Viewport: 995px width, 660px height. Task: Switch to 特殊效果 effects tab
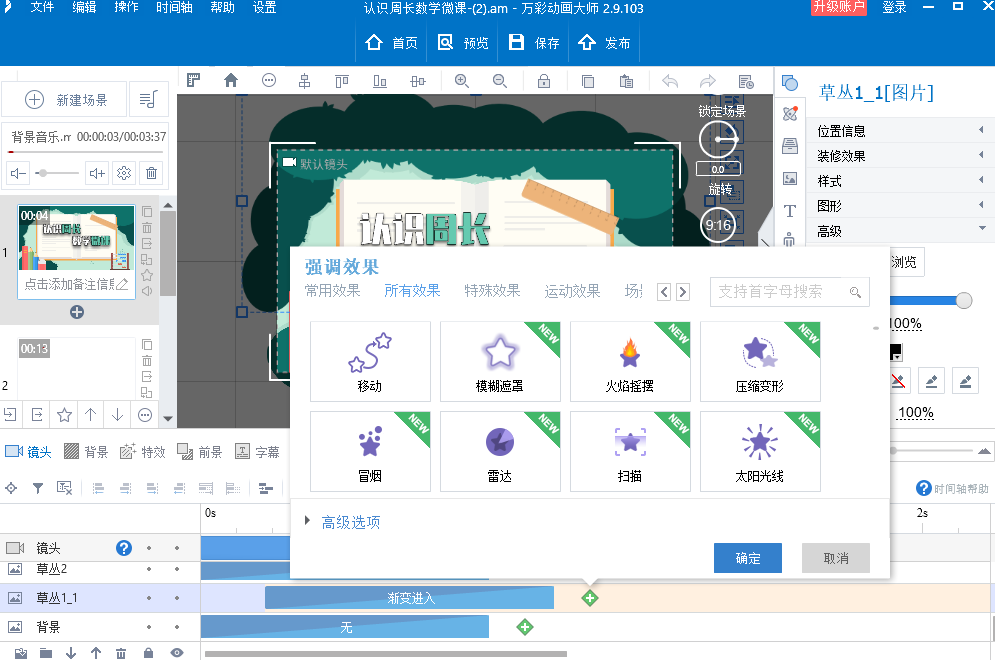[492, 291]
